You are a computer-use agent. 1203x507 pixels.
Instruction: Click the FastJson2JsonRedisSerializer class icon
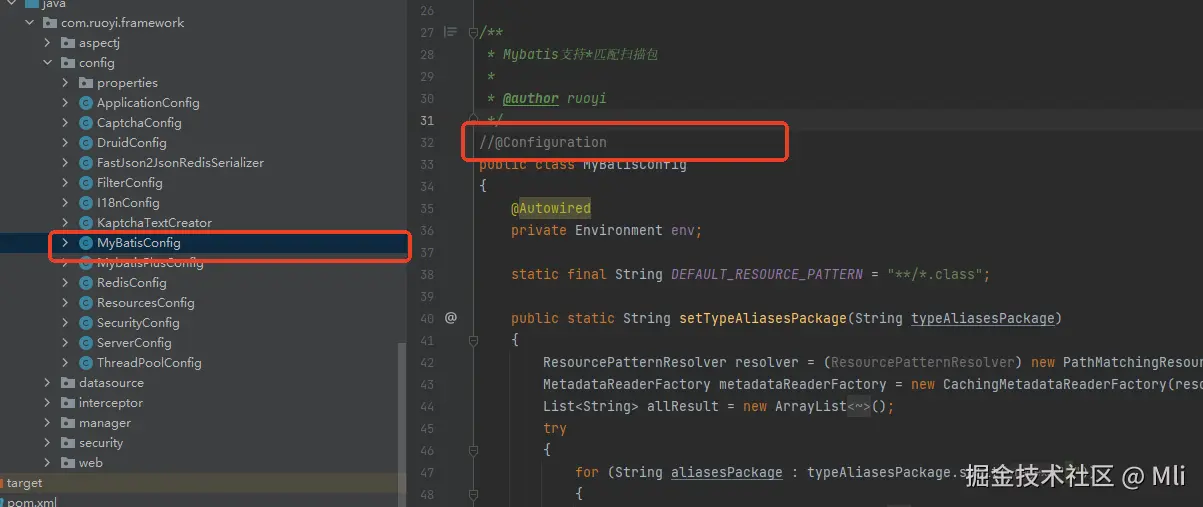tap(86, 162)
